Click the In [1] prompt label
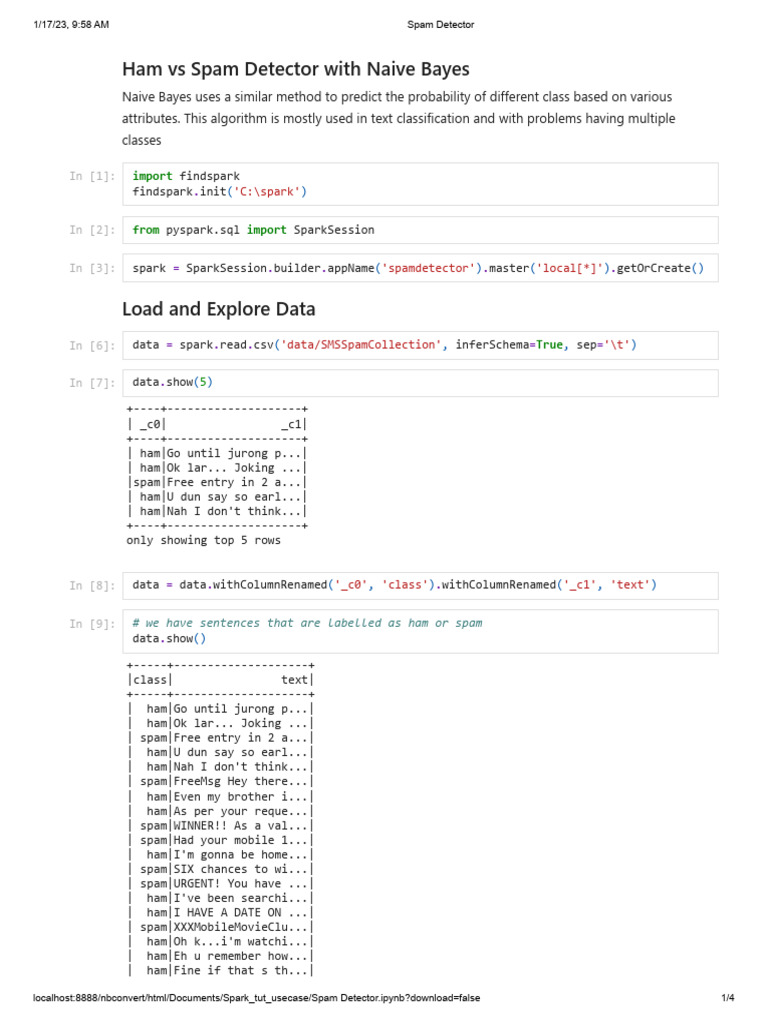768x1024 pixels. 92,177
